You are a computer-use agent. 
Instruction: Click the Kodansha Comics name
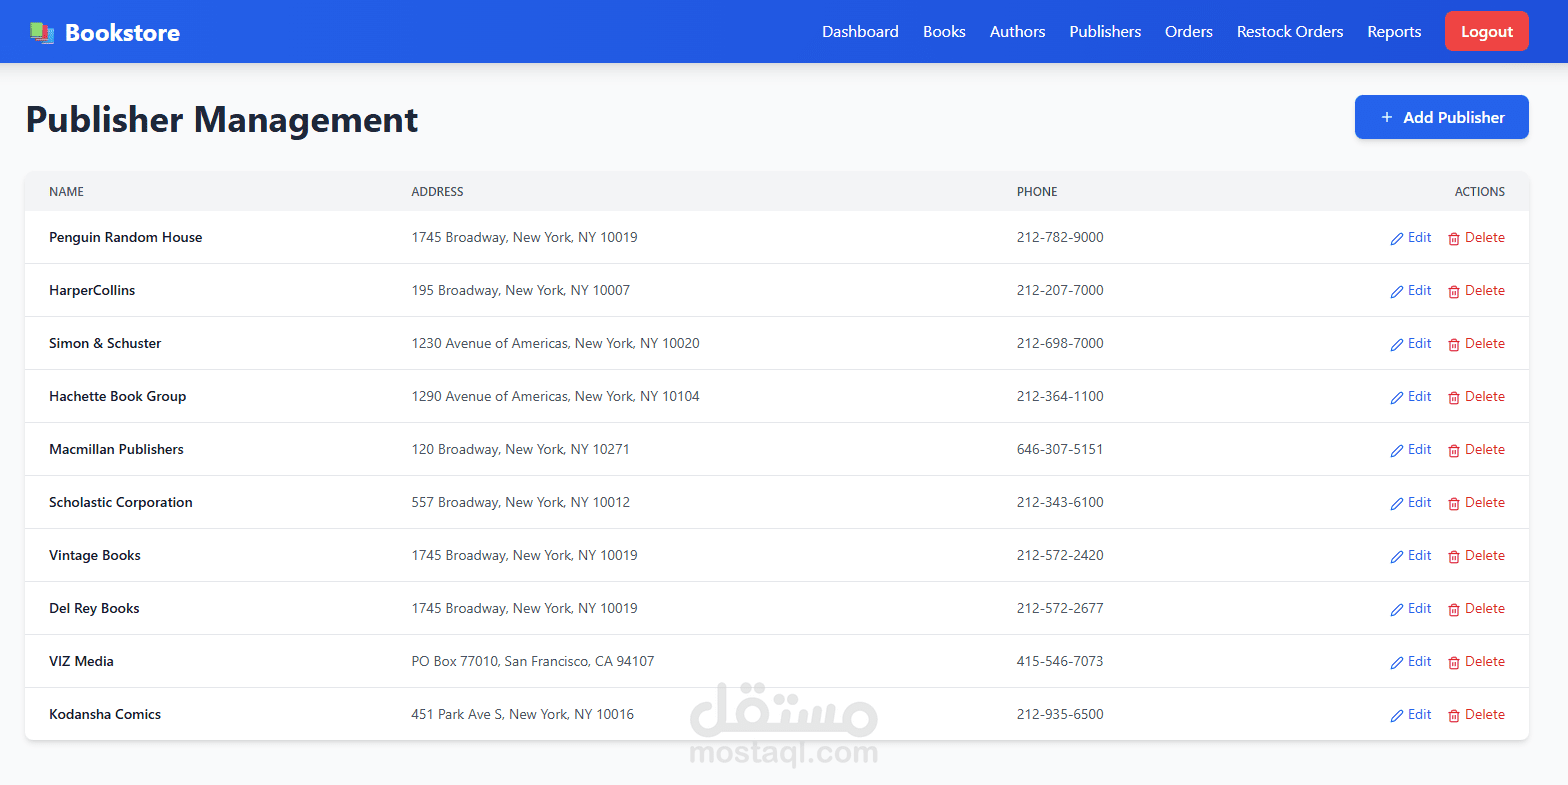105,714
